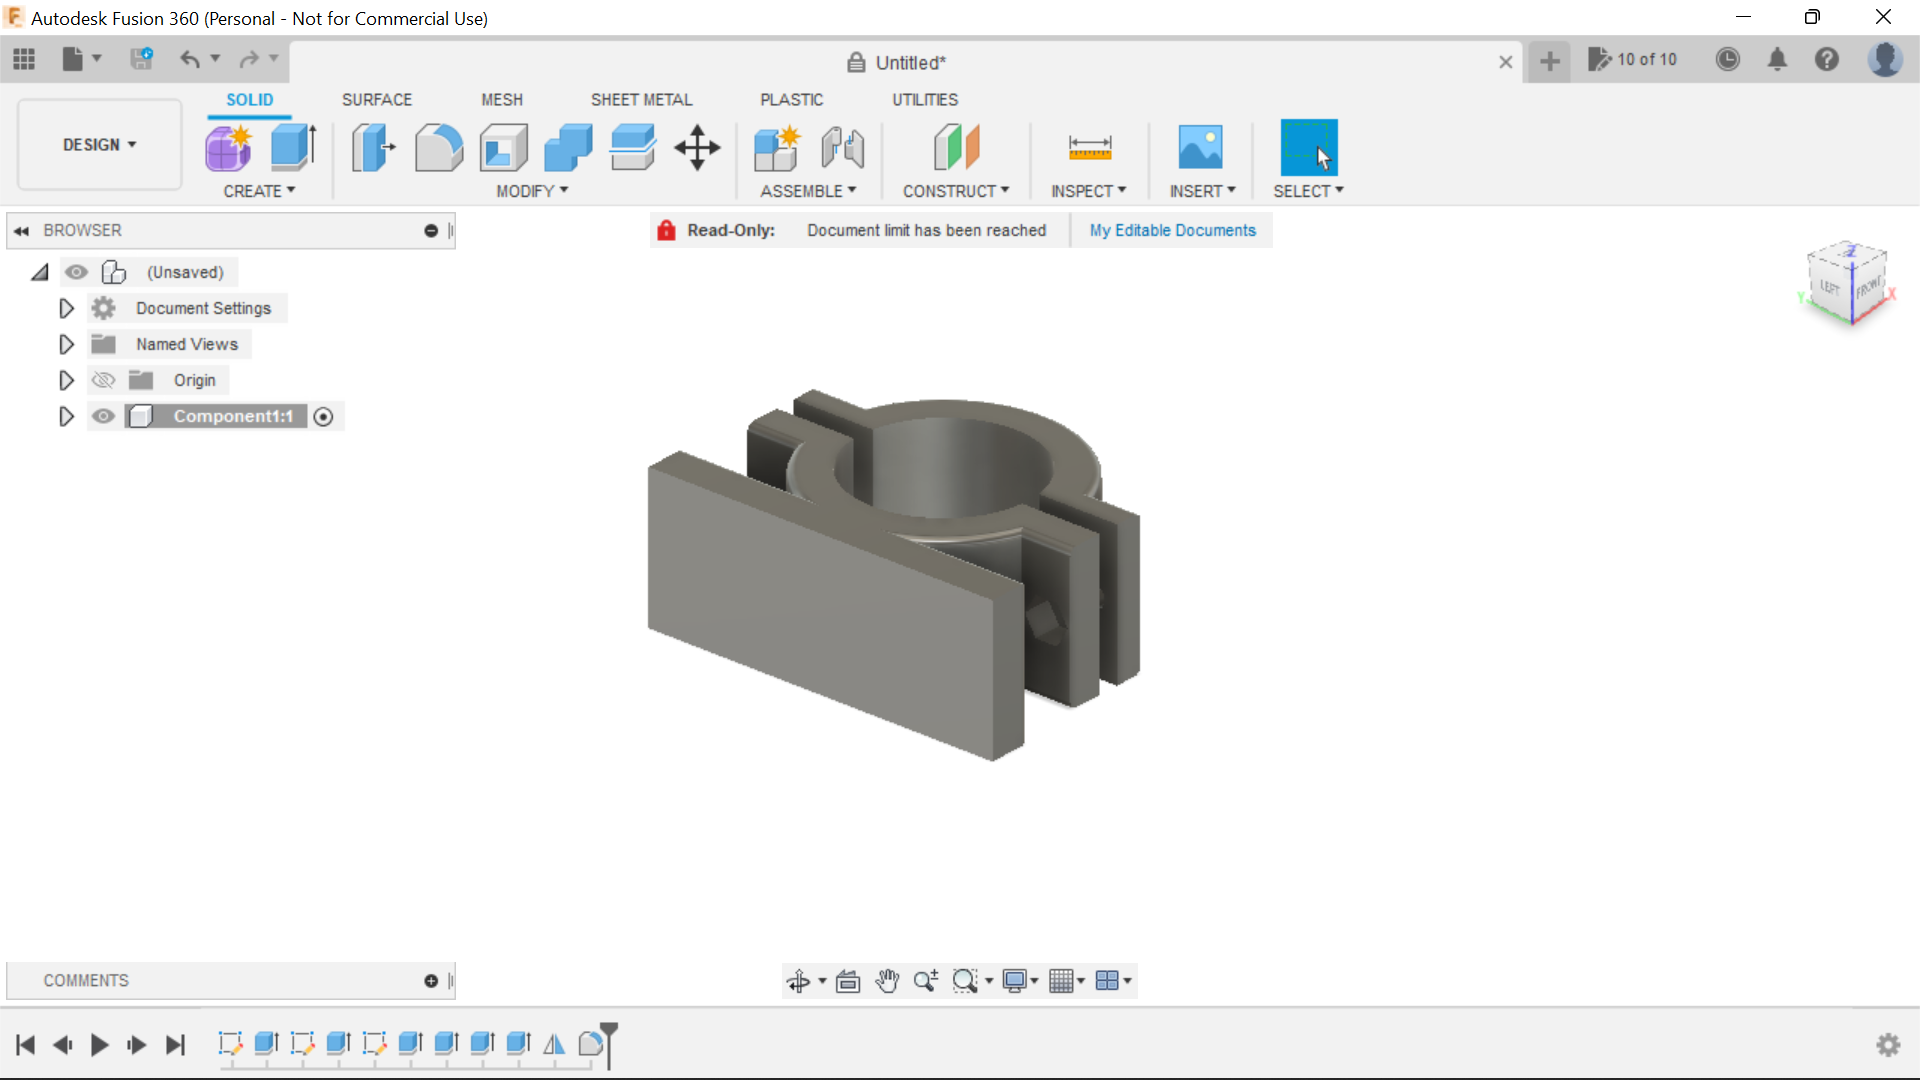Open the Display Settings dropdown
1920x1080 pixels.
coord(1019,981)
